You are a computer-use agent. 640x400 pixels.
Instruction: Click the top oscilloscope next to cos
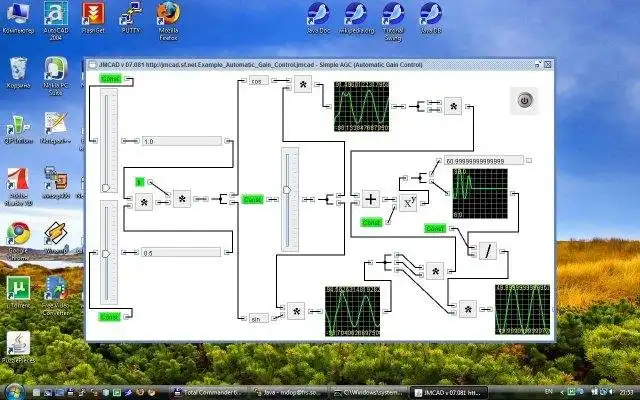[362, 107]
